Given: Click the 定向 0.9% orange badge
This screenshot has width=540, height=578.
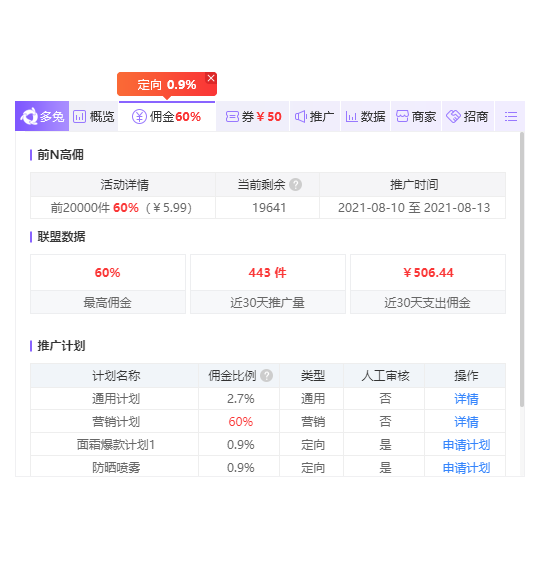Looking at the screenshot, I should tap(167, 84).
